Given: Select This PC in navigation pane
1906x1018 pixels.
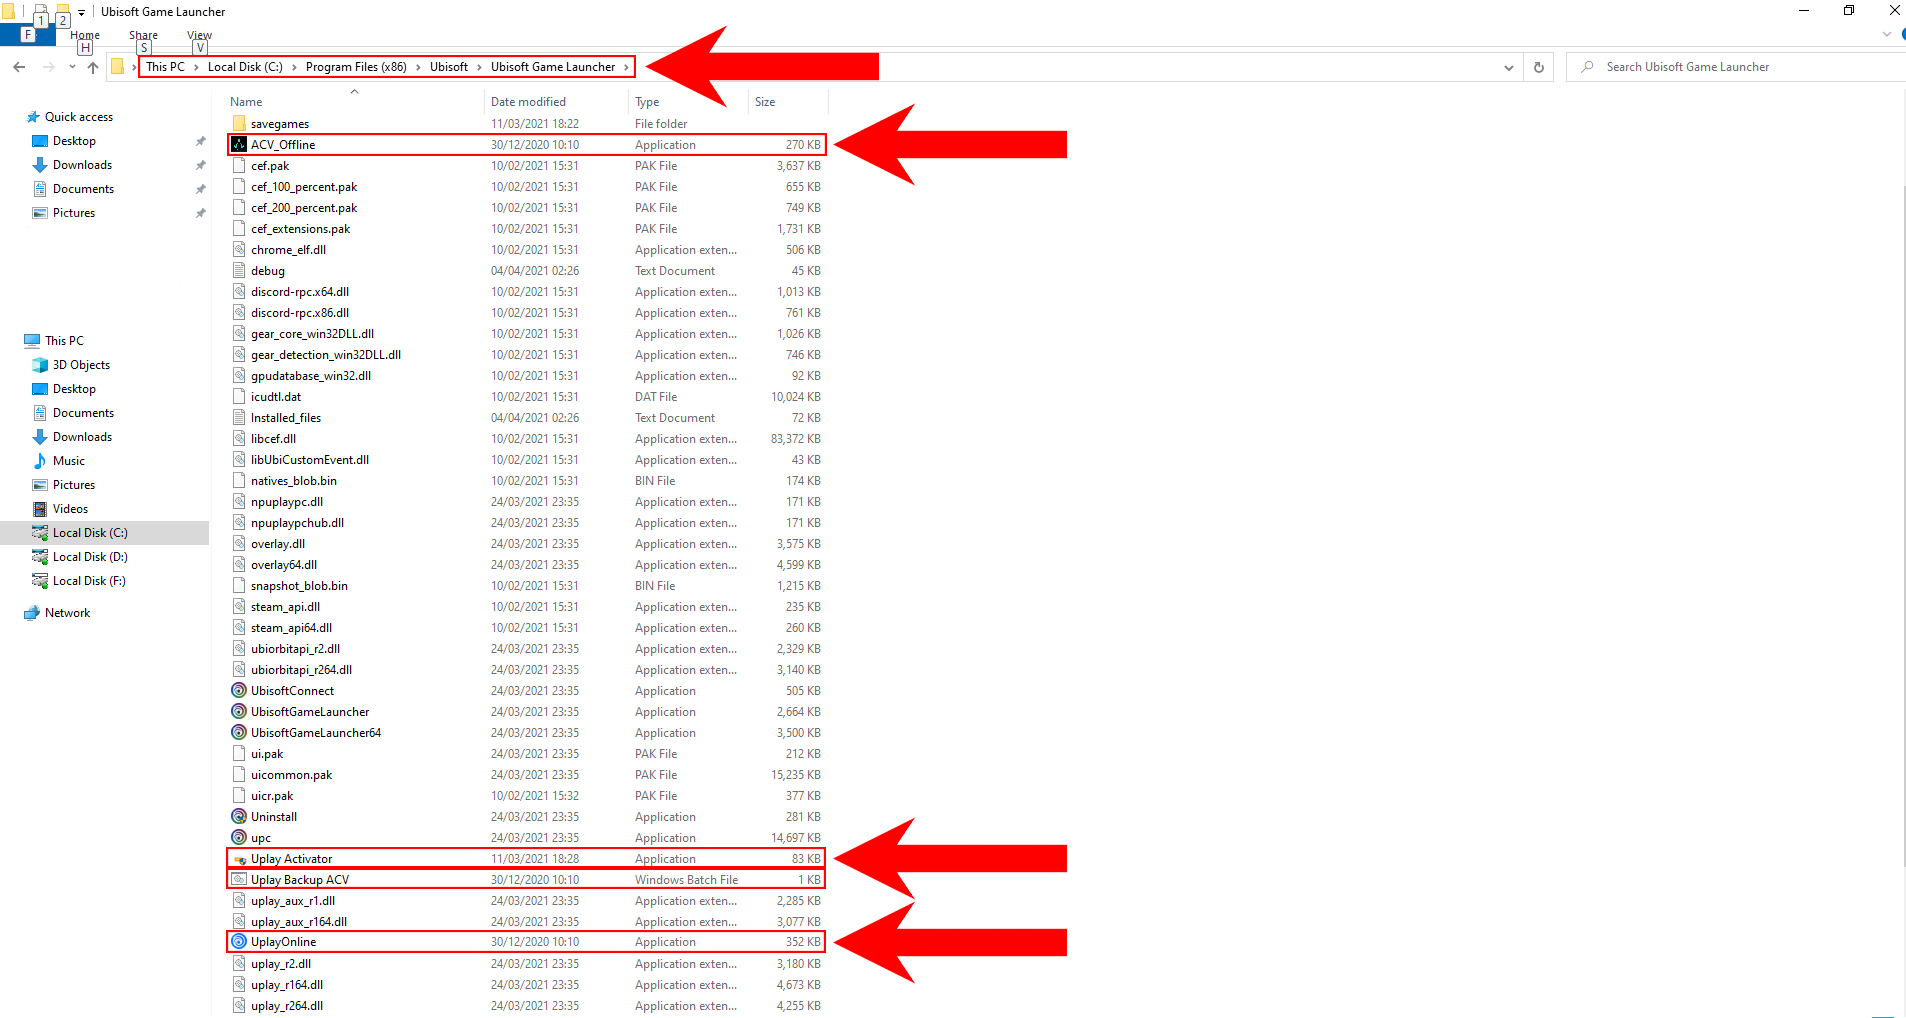Looking at the screenshot, I should click(x=64, y=341).
